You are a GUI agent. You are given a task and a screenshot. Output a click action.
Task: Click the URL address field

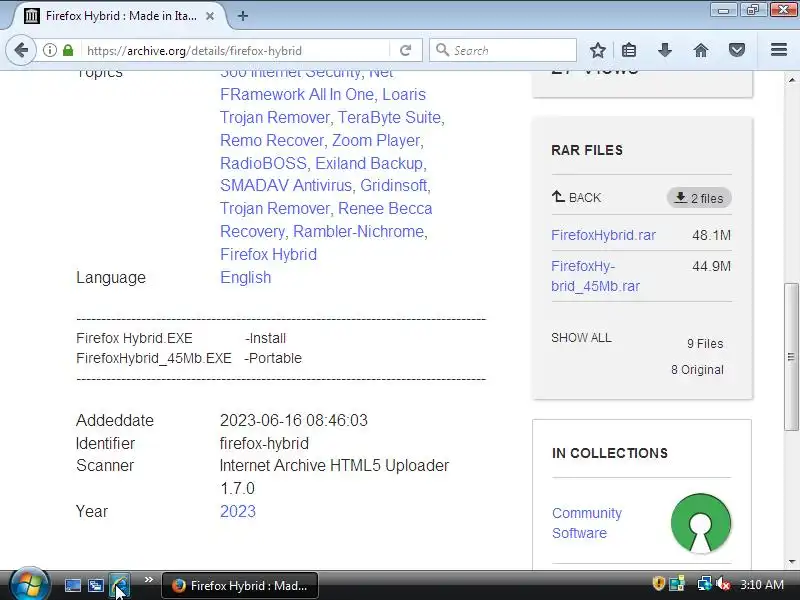point(237,51)
